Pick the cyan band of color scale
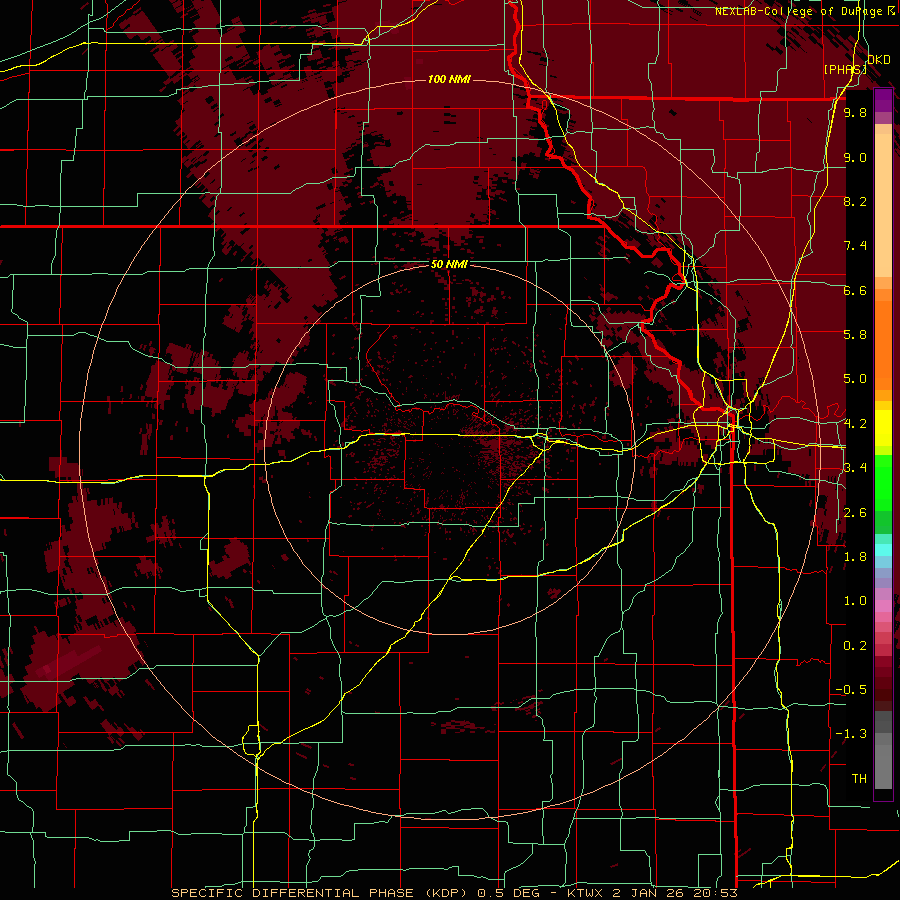 click(x=883, y=550)
